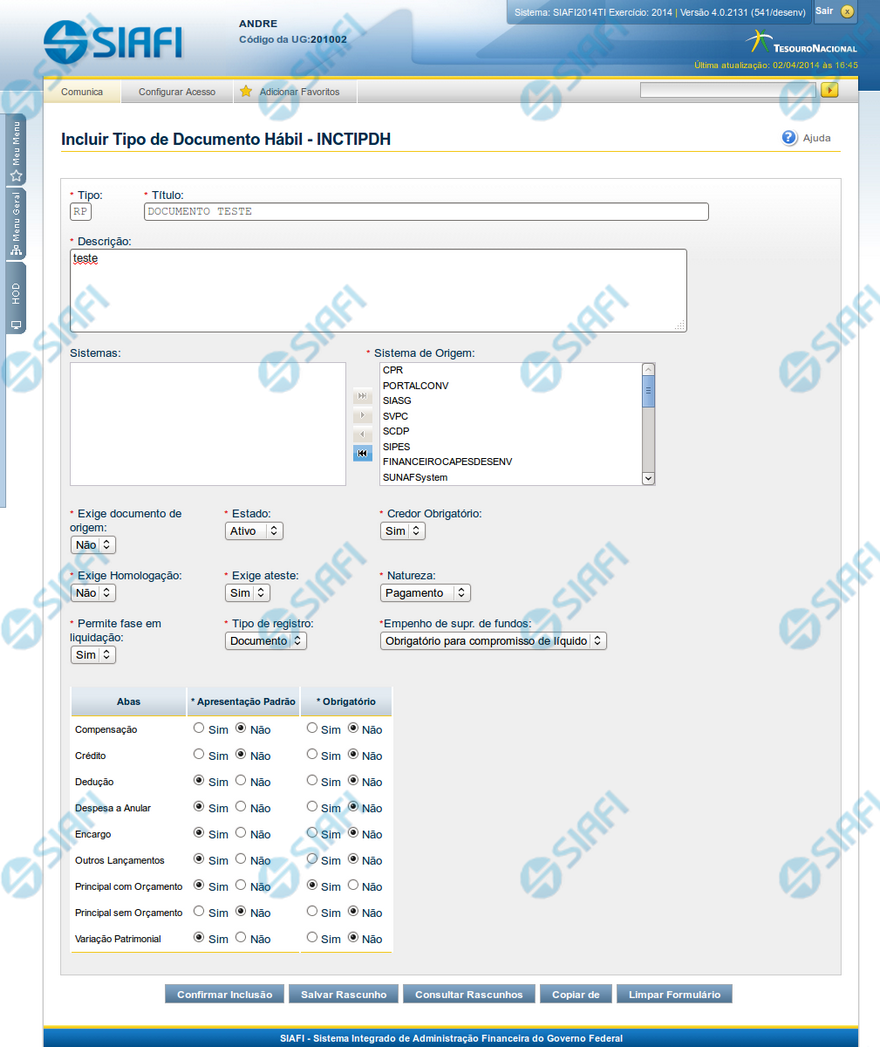
Task: Click the Sistema de Origem list scrollbar thumb
Action: (648, 391)
